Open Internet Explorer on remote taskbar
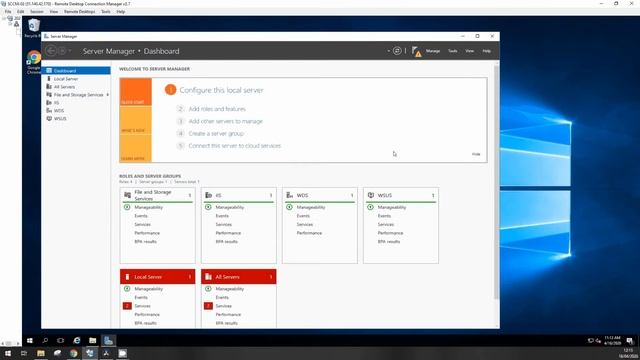This screenshot has width=640, height=360. 77,340
